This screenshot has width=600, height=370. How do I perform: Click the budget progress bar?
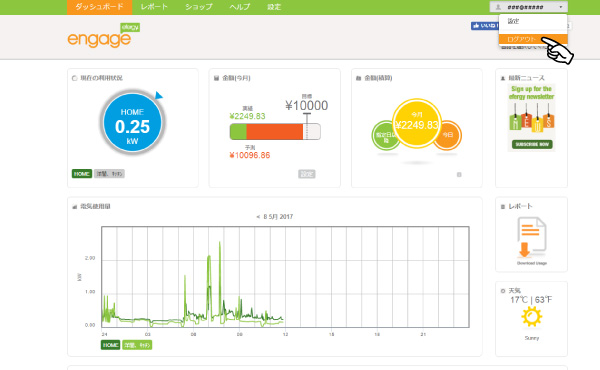tap(275, 132)
